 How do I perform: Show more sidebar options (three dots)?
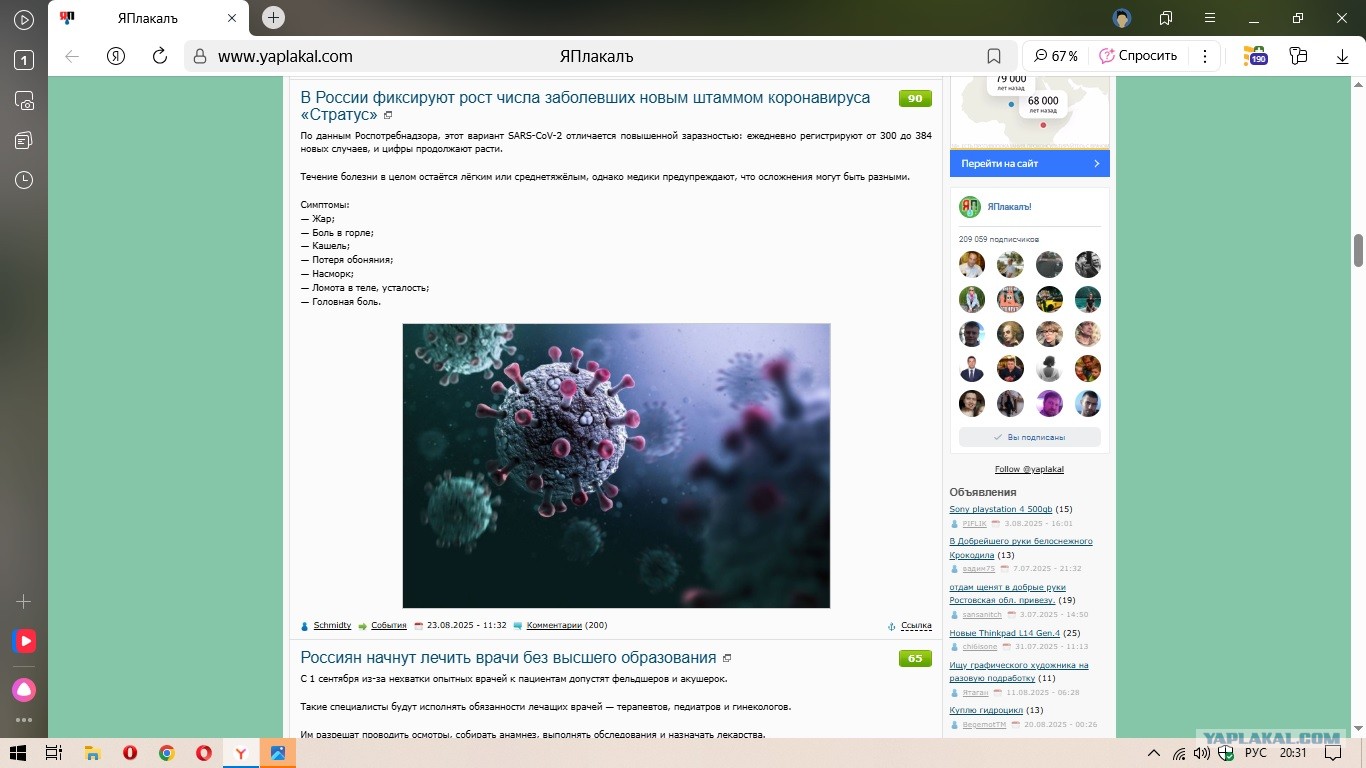[x=24, y=720]
